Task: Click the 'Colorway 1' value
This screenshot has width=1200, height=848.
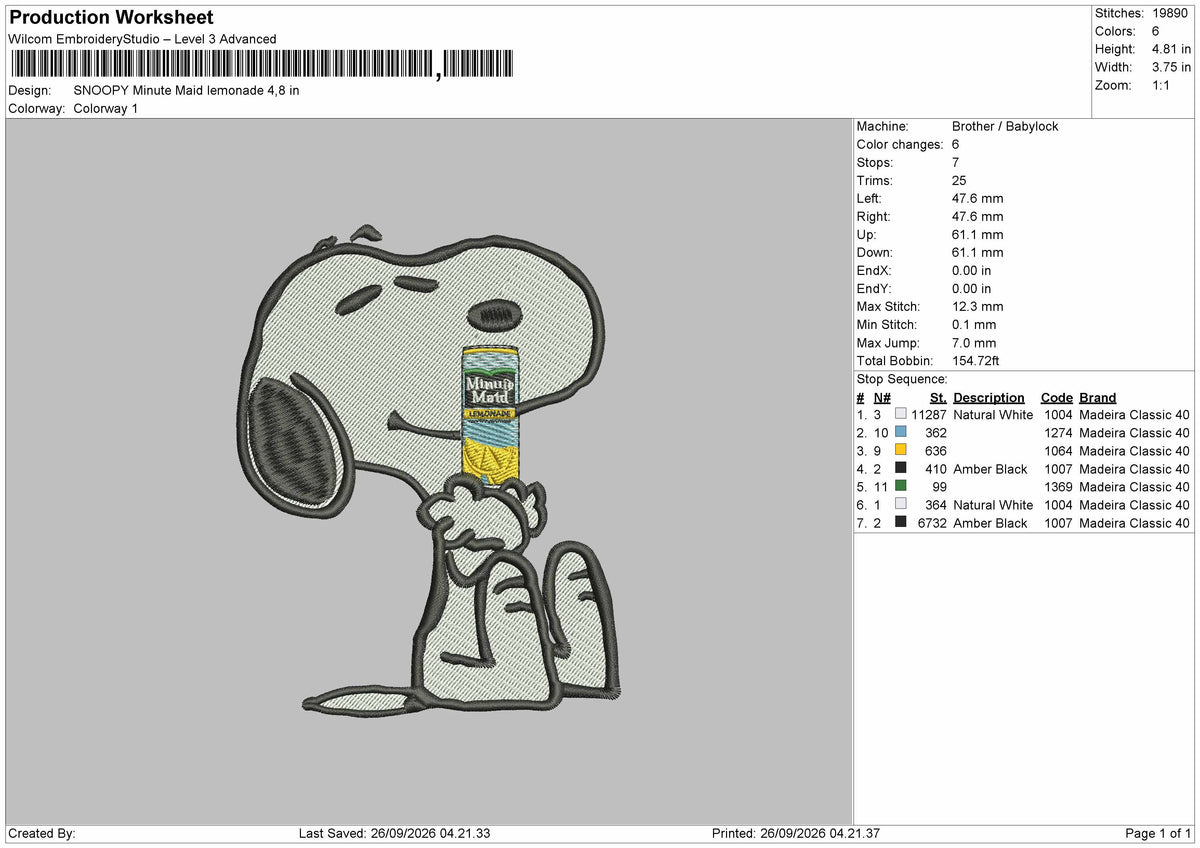Action: click(106, 108)
